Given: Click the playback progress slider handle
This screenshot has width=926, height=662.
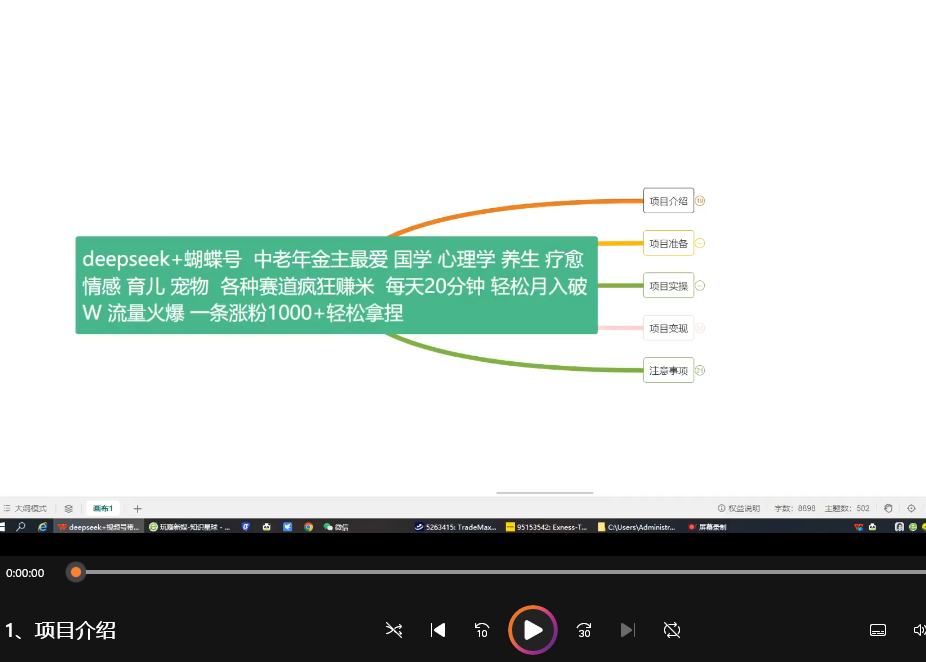Looking at the screenshot, I should point(76,572).
